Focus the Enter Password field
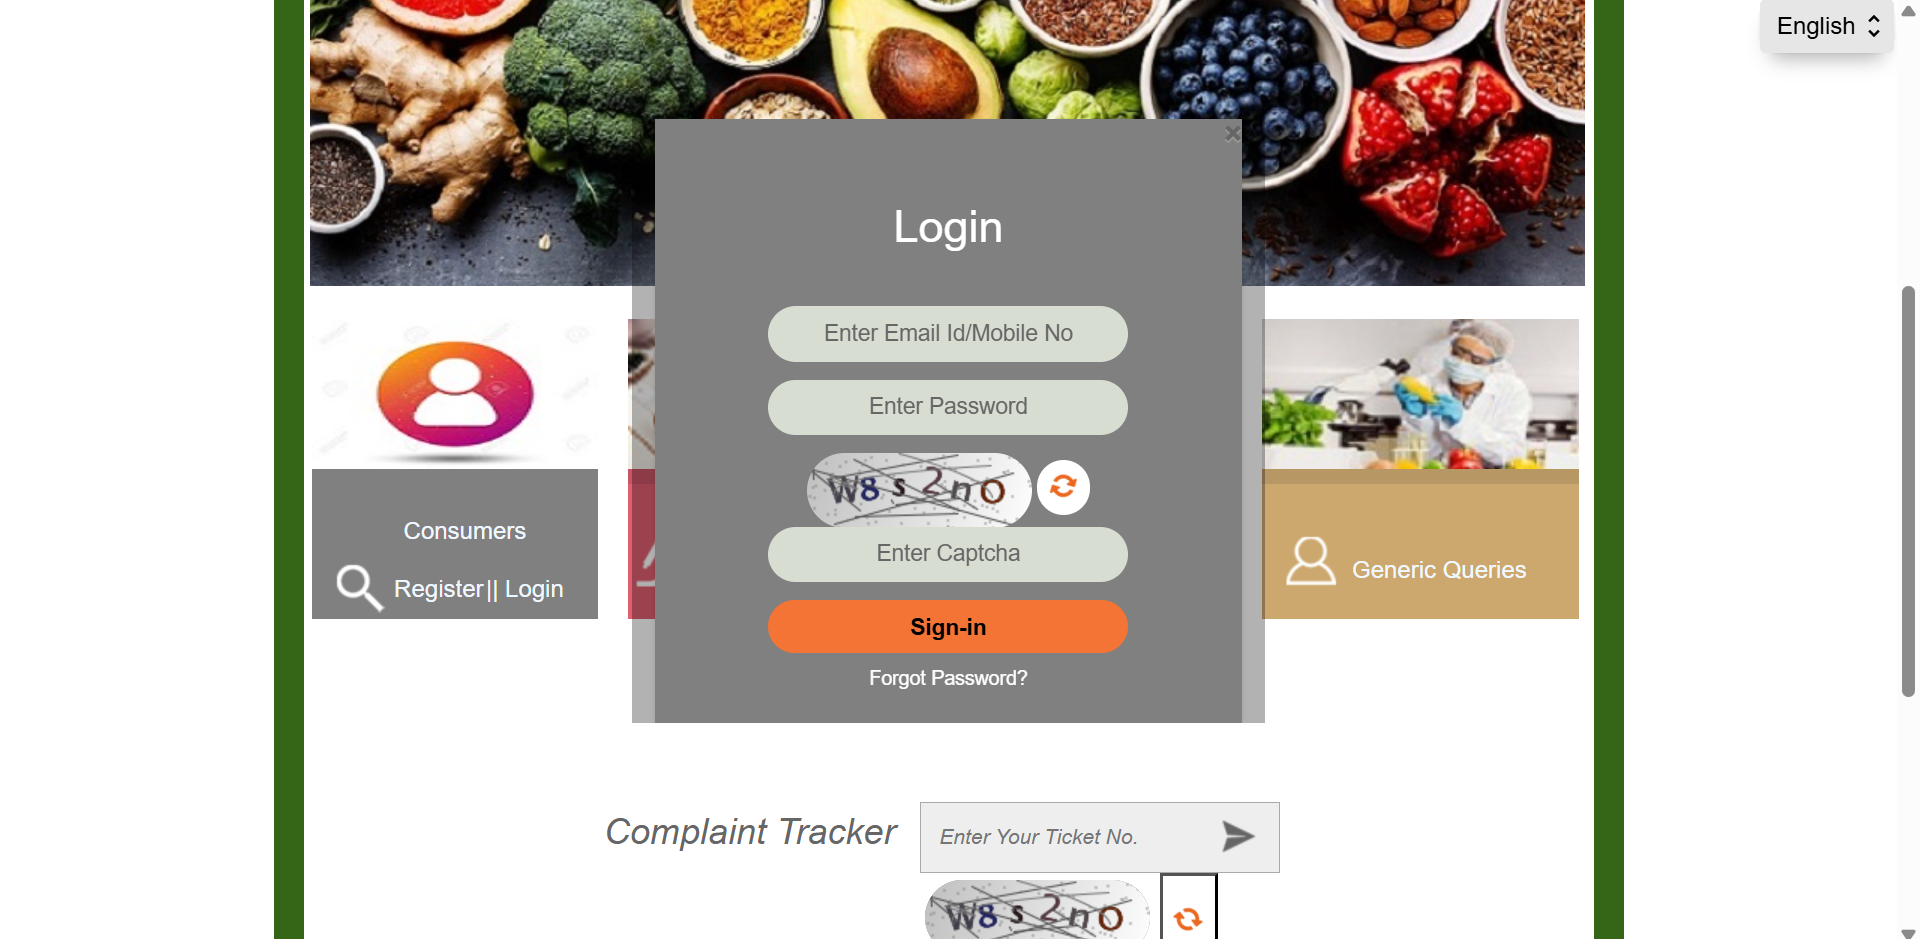Viewport: 1920px width, 939px height. 948,407
